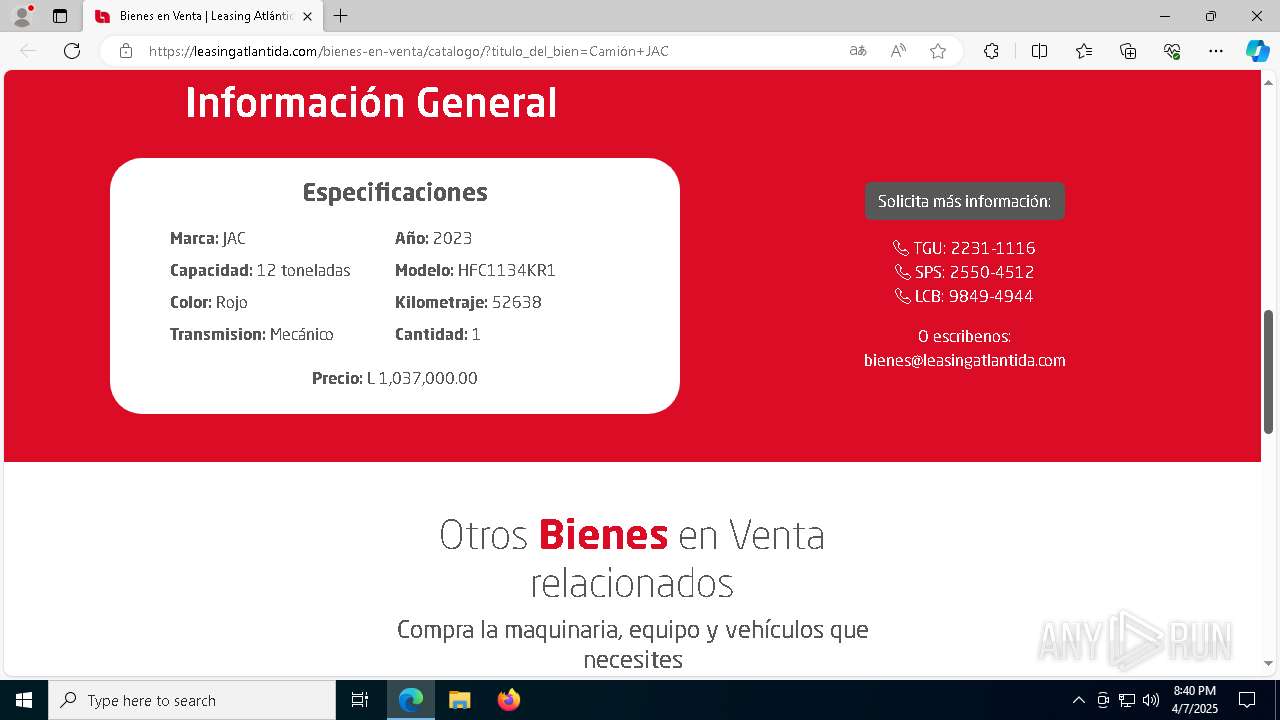Select the Capacidad 12 toneladas text
The image size is (1280, 720).
pos(260,270)
